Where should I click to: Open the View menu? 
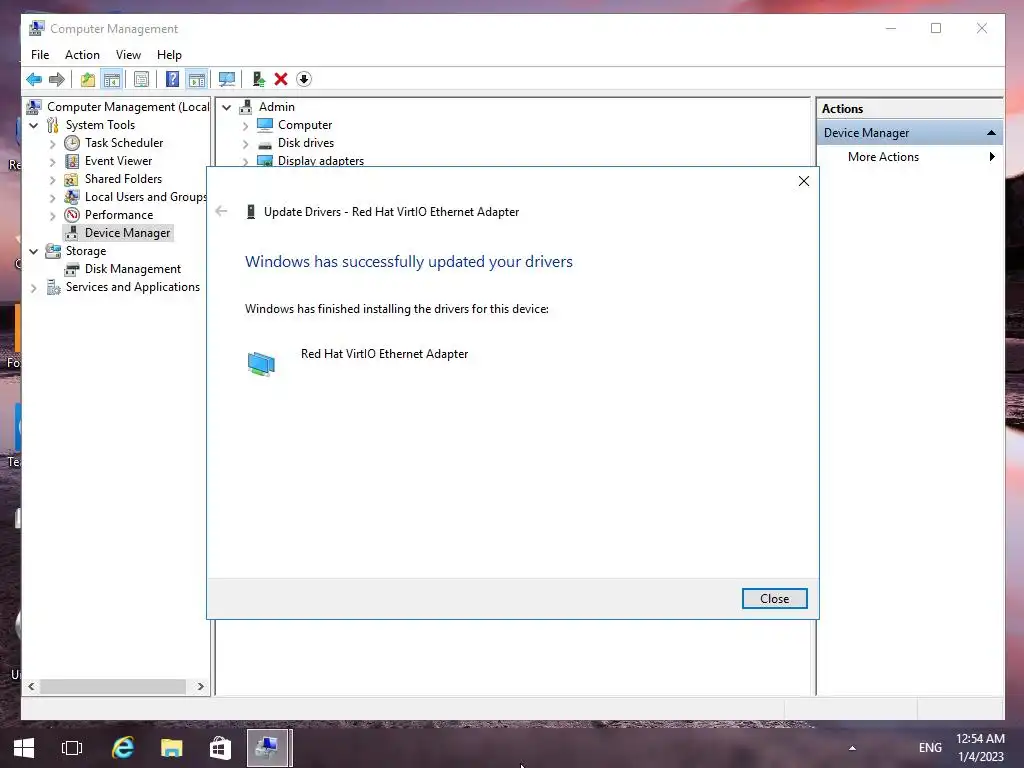[128, 55]
